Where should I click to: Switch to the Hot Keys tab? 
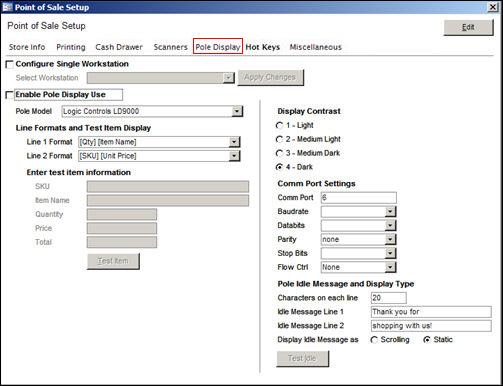263,47
